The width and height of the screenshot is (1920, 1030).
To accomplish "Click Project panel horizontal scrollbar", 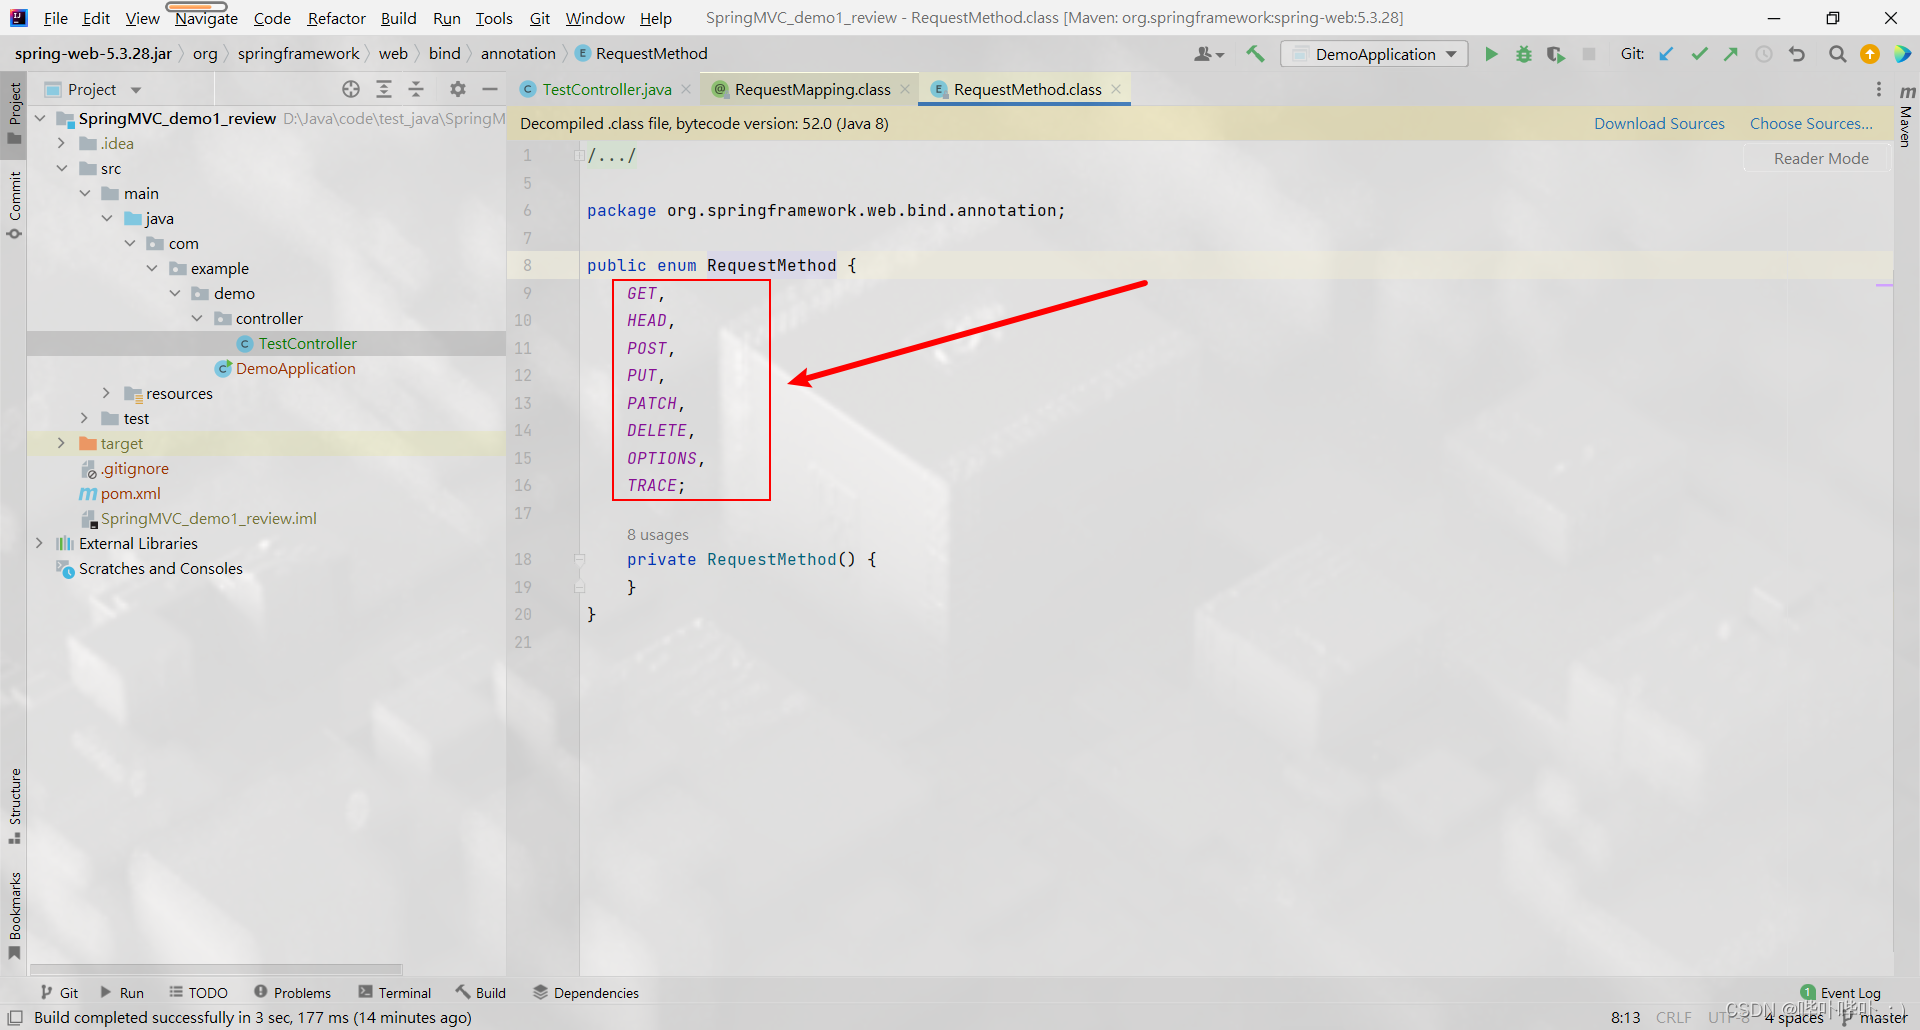I will pyautogui.click(x=216, y=969).
